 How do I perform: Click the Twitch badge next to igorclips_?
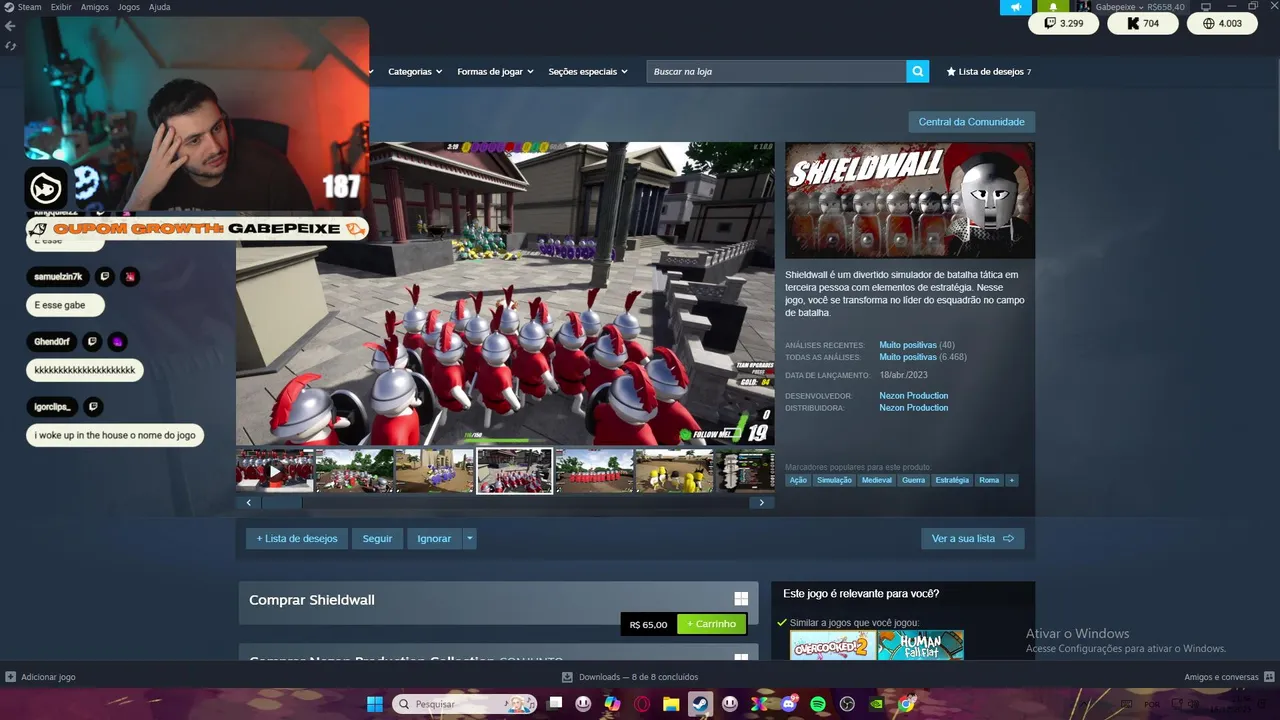[93, 407]
